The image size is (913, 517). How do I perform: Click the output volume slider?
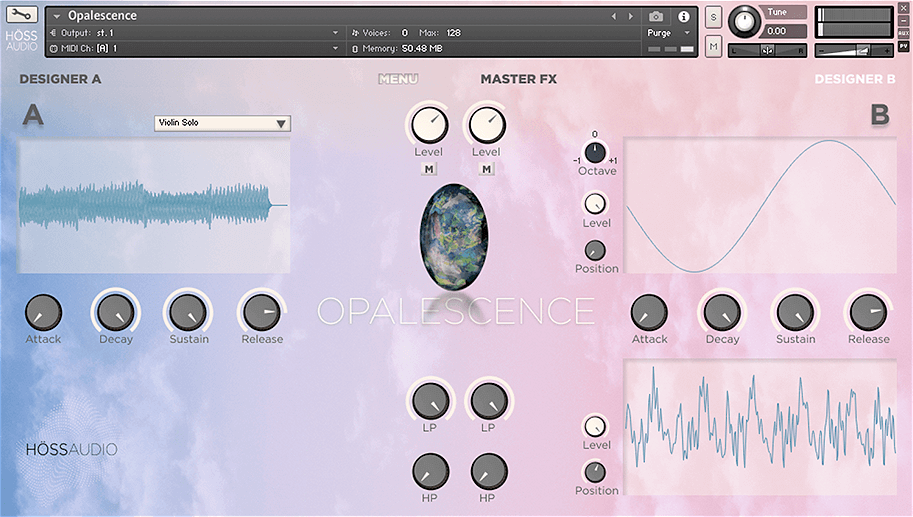click(x=854, y=51)
